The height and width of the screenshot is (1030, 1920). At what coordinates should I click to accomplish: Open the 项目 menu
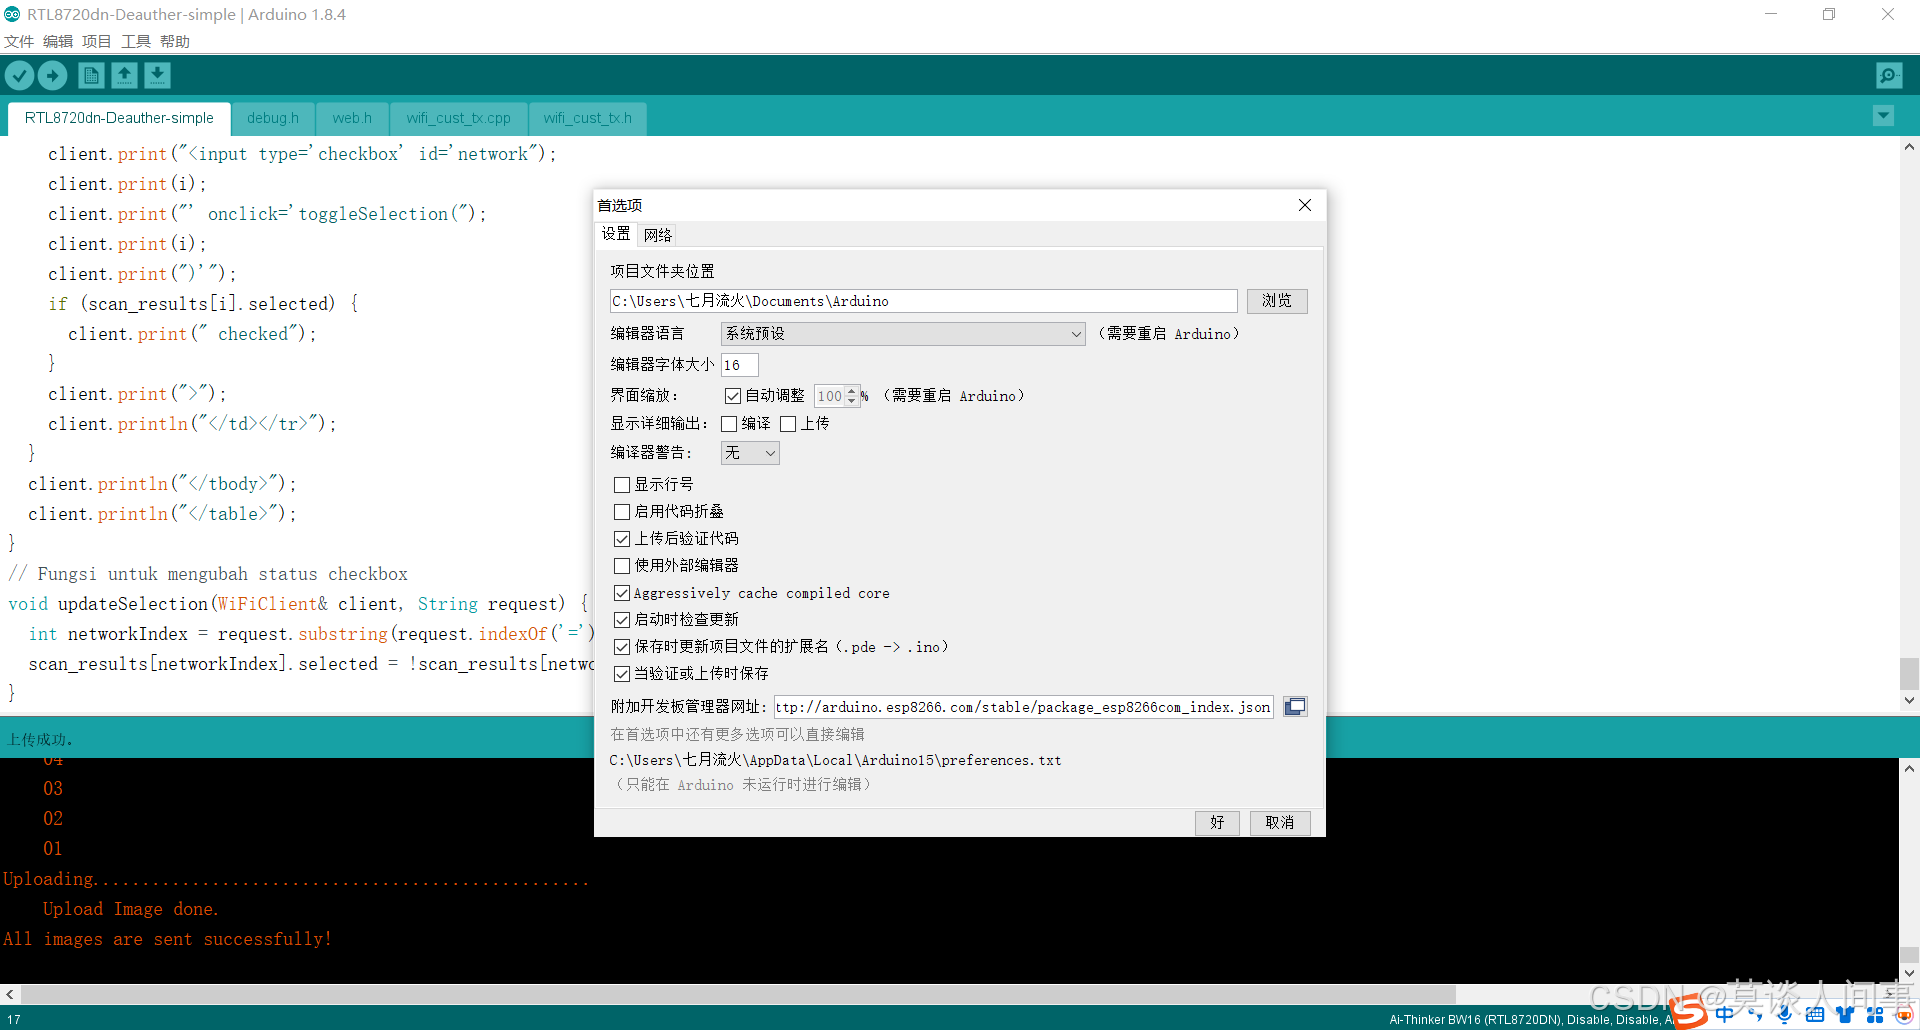coord(97,41)
